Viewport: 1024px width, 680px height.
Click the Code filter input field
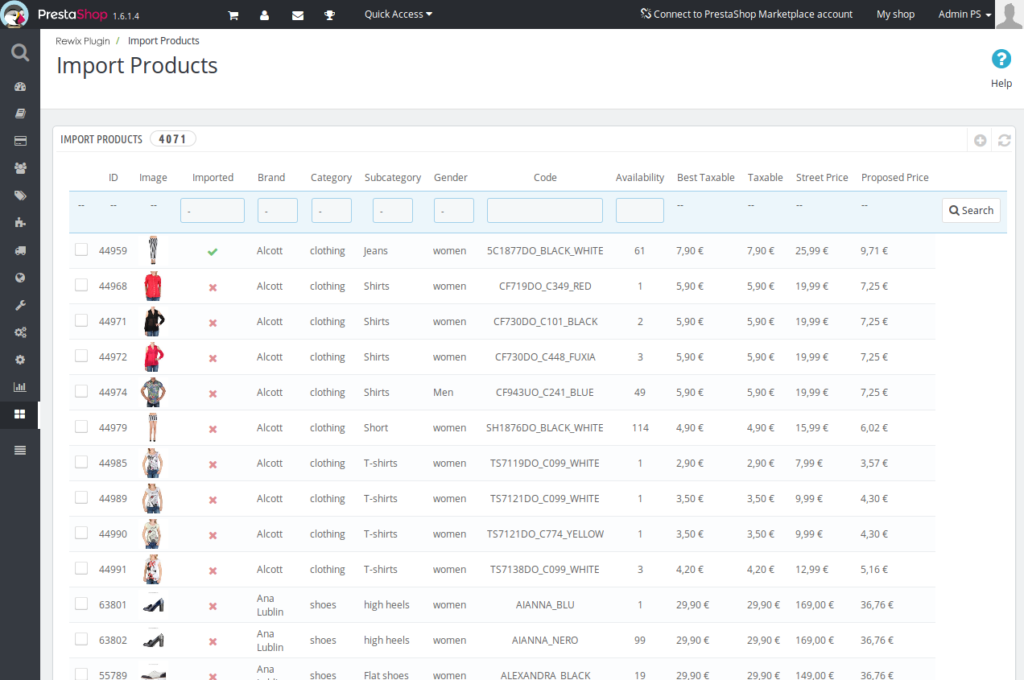pyautogui.click(x=545, y=210)
